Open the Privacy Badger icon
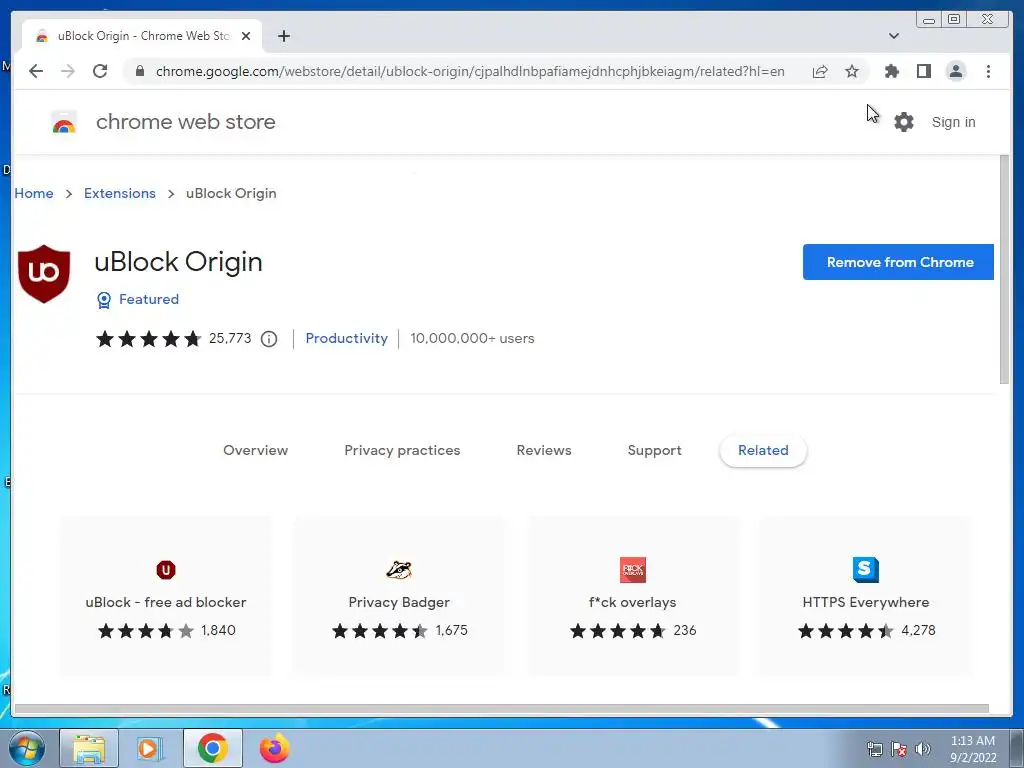1024x768 pixels. tap(399, 569)
